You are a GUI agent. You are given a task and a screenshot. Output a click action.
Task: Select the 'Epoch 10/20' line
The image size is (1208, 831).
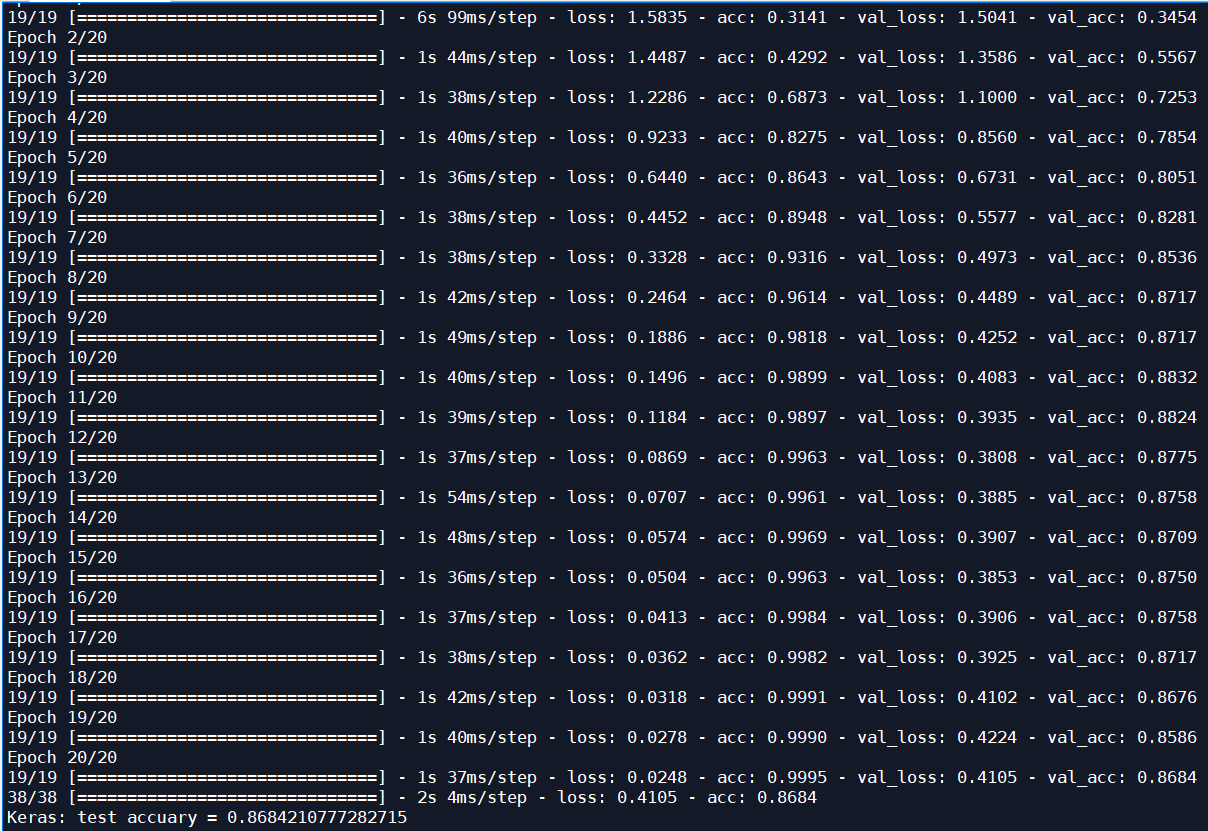point(62,357)
